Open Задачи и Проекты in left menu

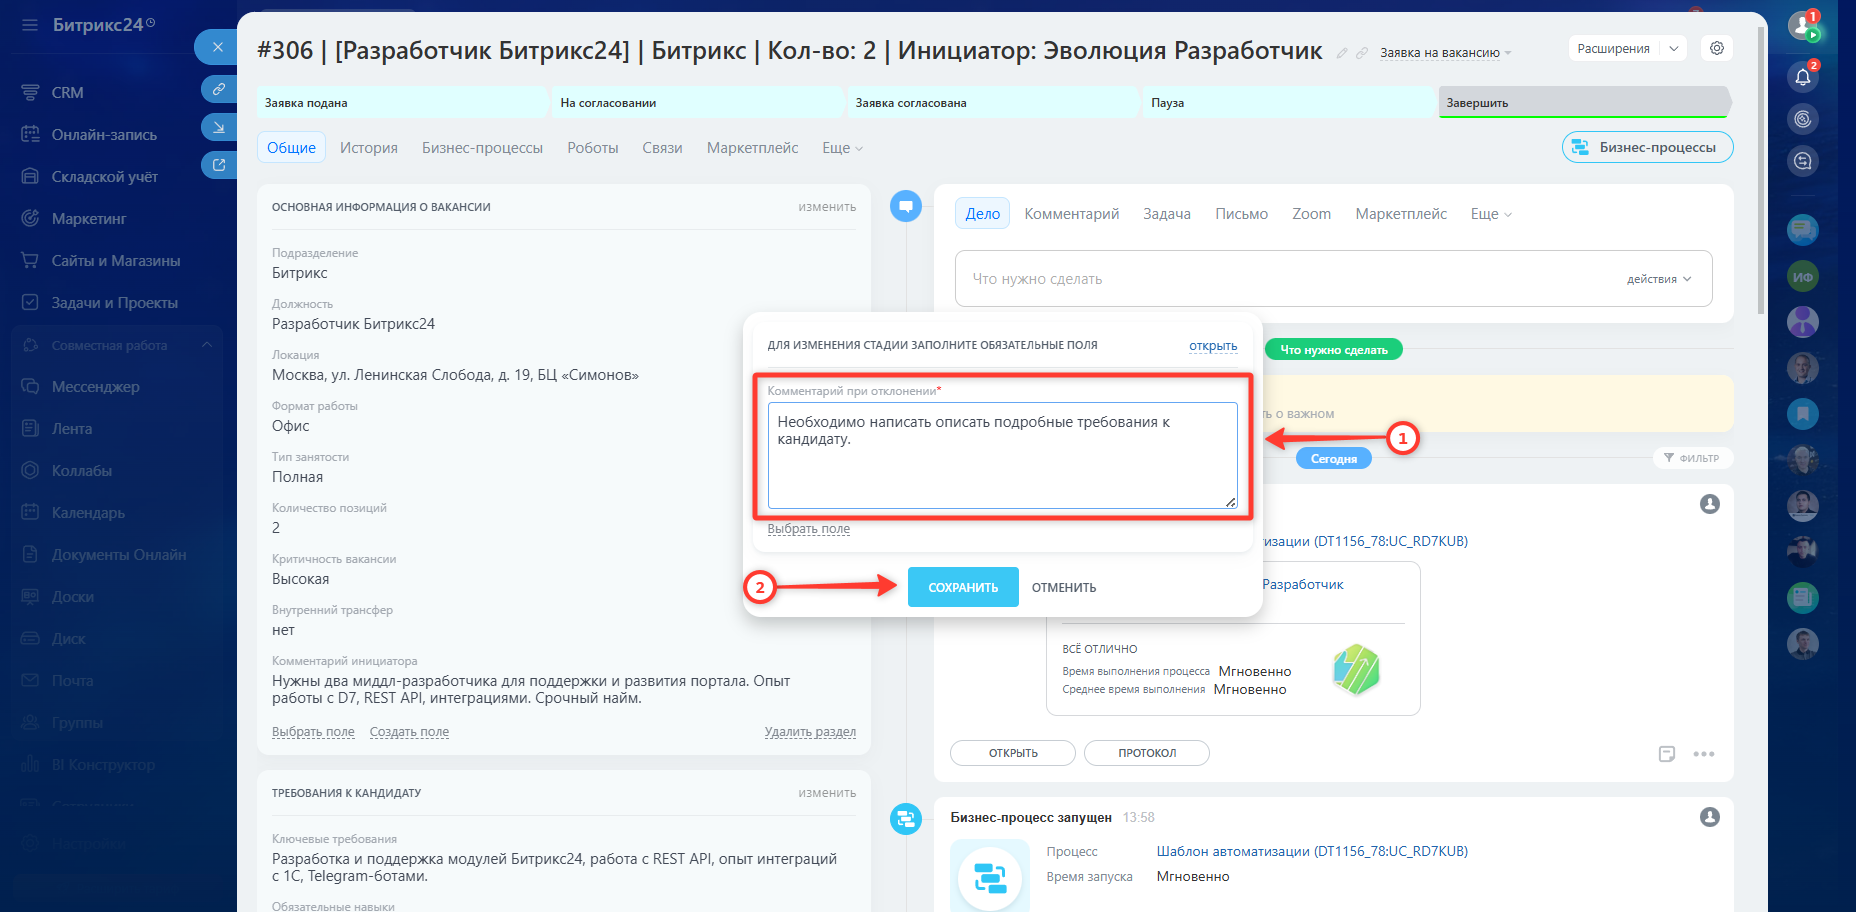click(x=114, y=302)
